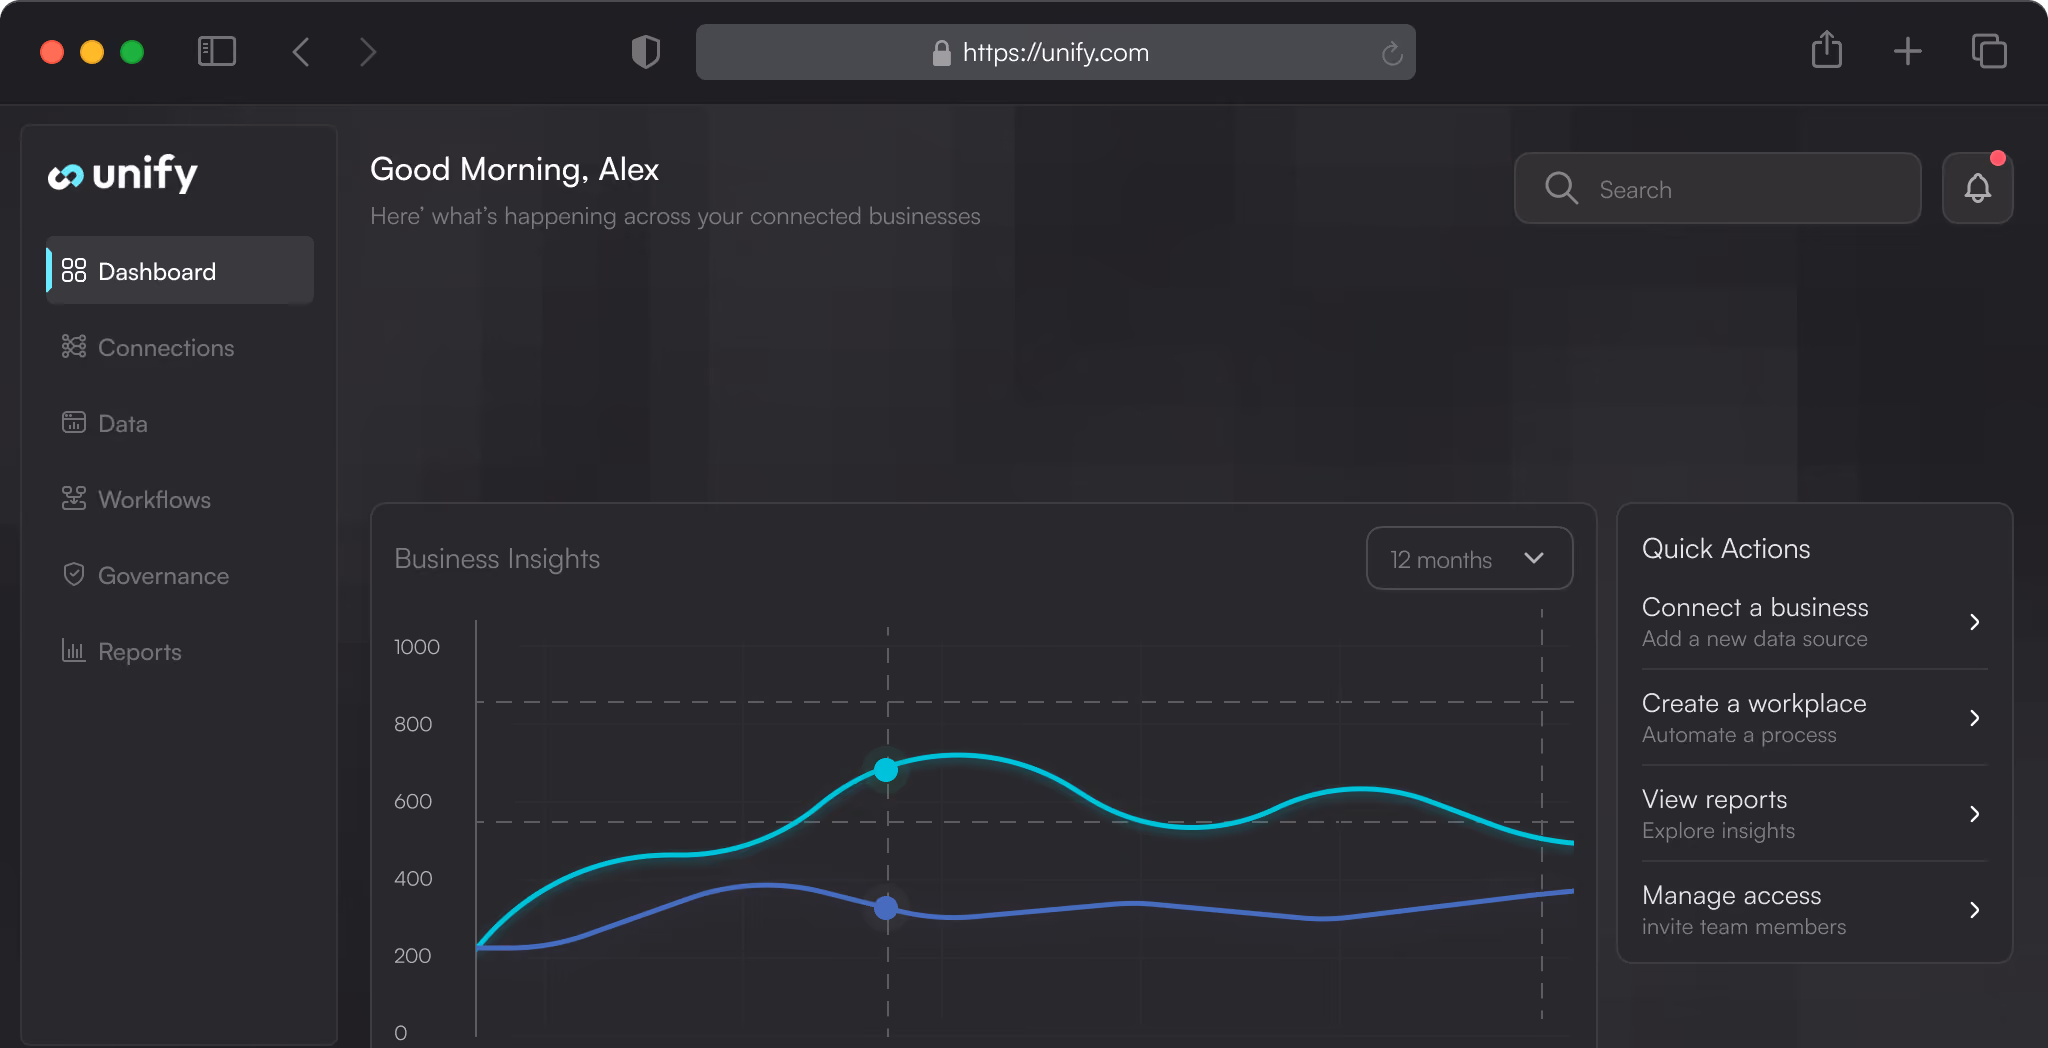Click the cyan data point on chart

pos(886,770)
